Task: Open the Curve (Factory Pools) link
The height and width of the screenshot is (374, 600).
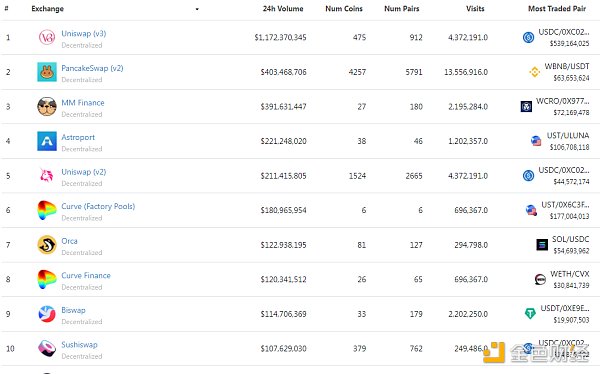Action: point(98,206)
